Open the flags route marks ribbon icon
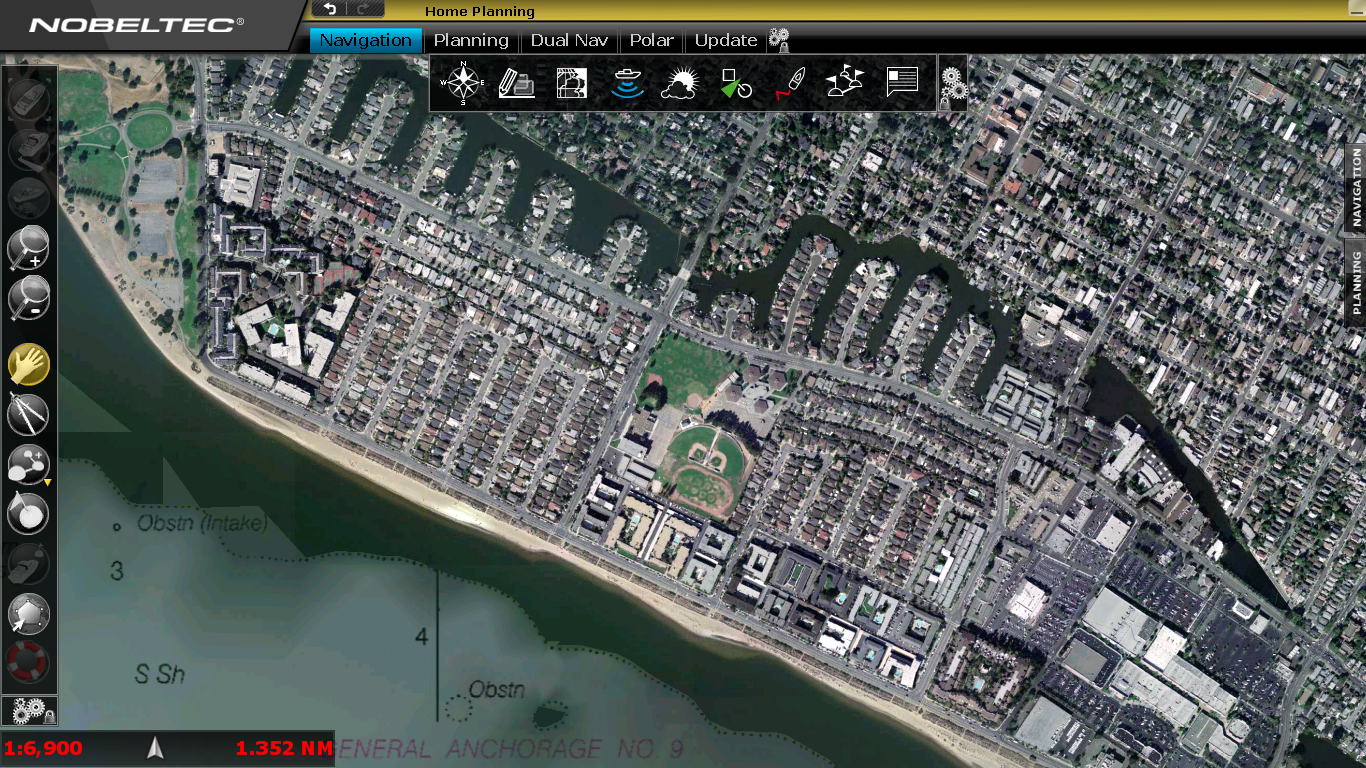Viewport: 1366px width, 768px height. coord(845,83)
